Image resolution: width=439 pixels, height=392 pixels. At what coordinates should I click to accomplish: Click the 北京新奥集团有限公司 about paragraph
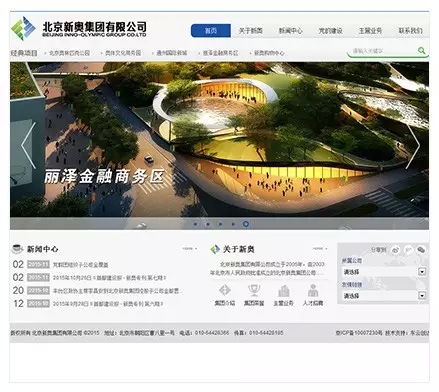268,269
